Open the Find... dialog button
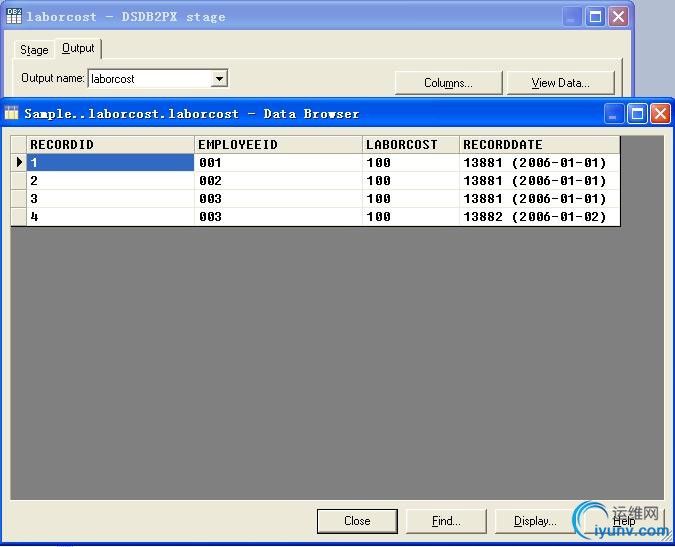The width and height of the screenshot is (675, 547). tap(446, 521)
